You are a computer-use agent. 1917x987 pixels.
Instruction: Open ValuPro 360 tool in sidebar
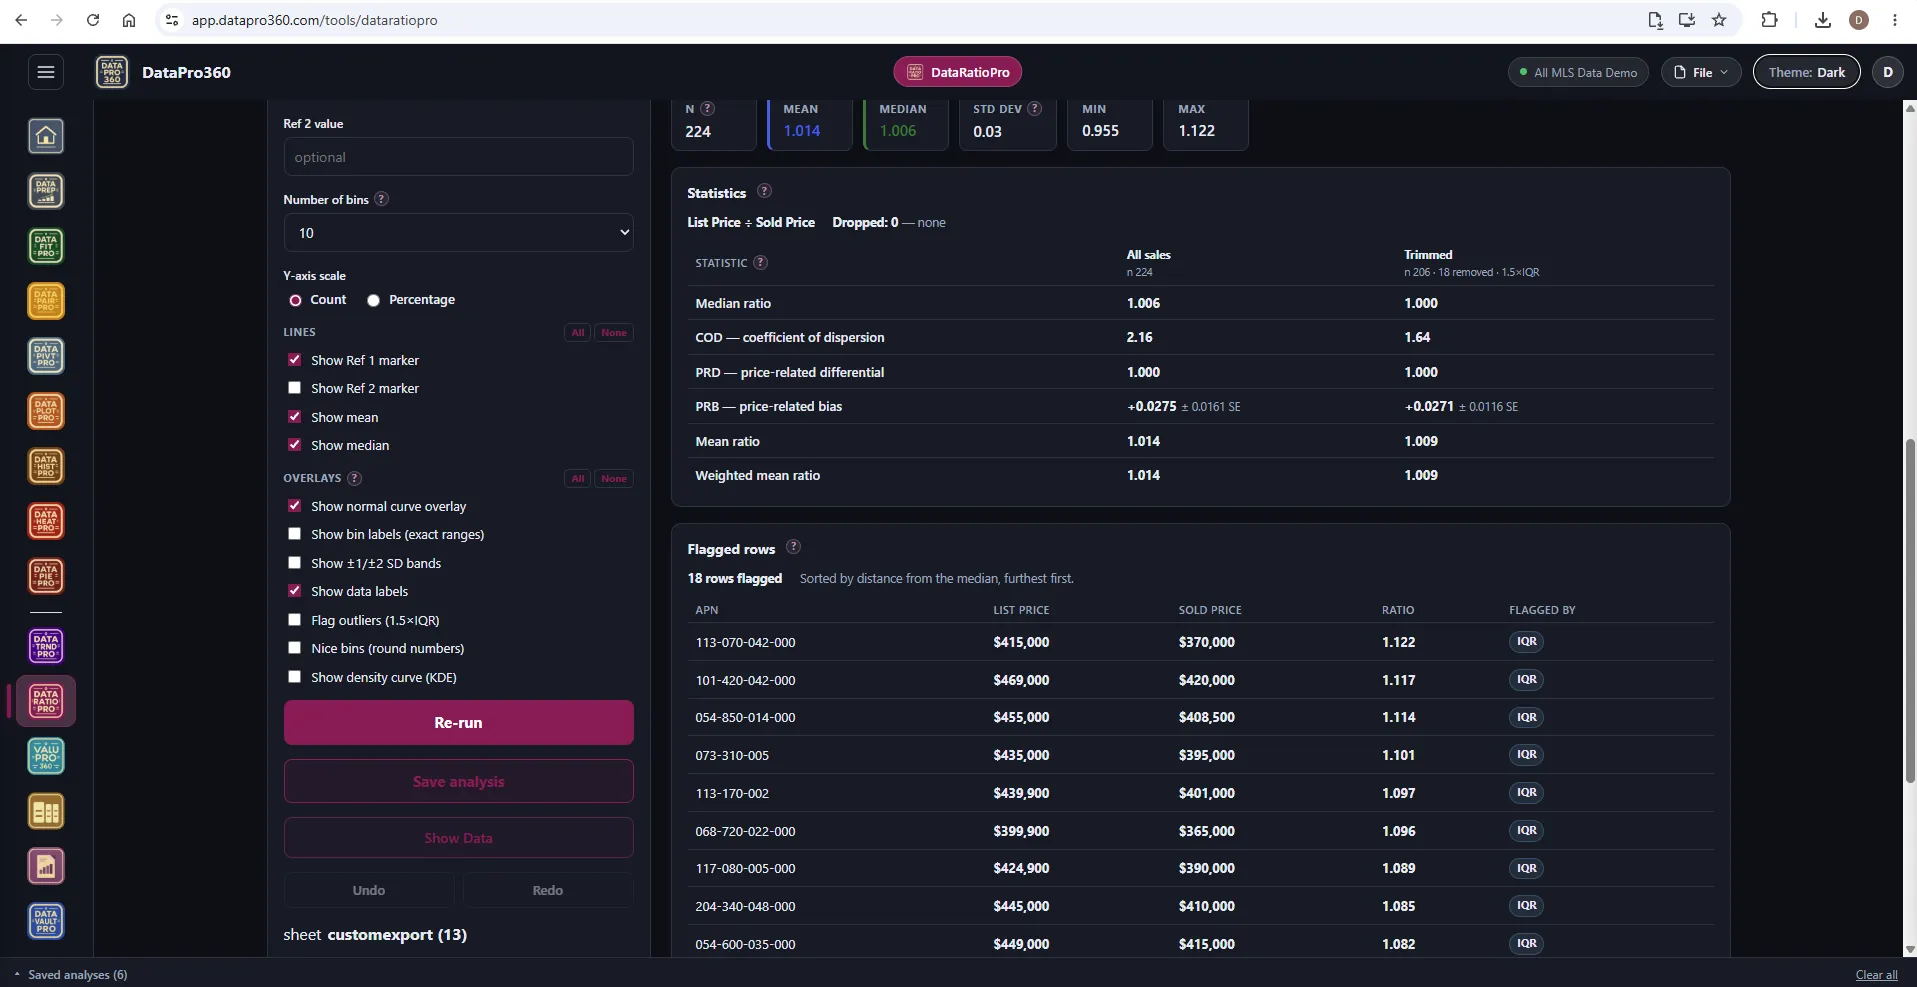click(46, 756)
